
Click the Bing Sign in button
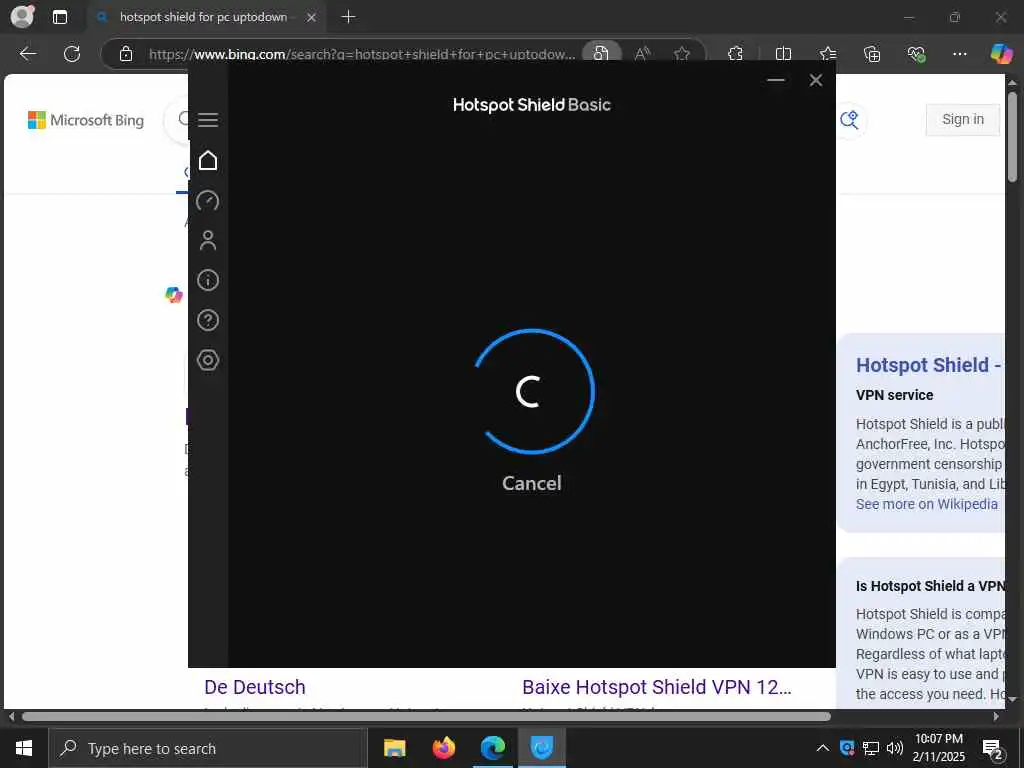coord(963,120)
